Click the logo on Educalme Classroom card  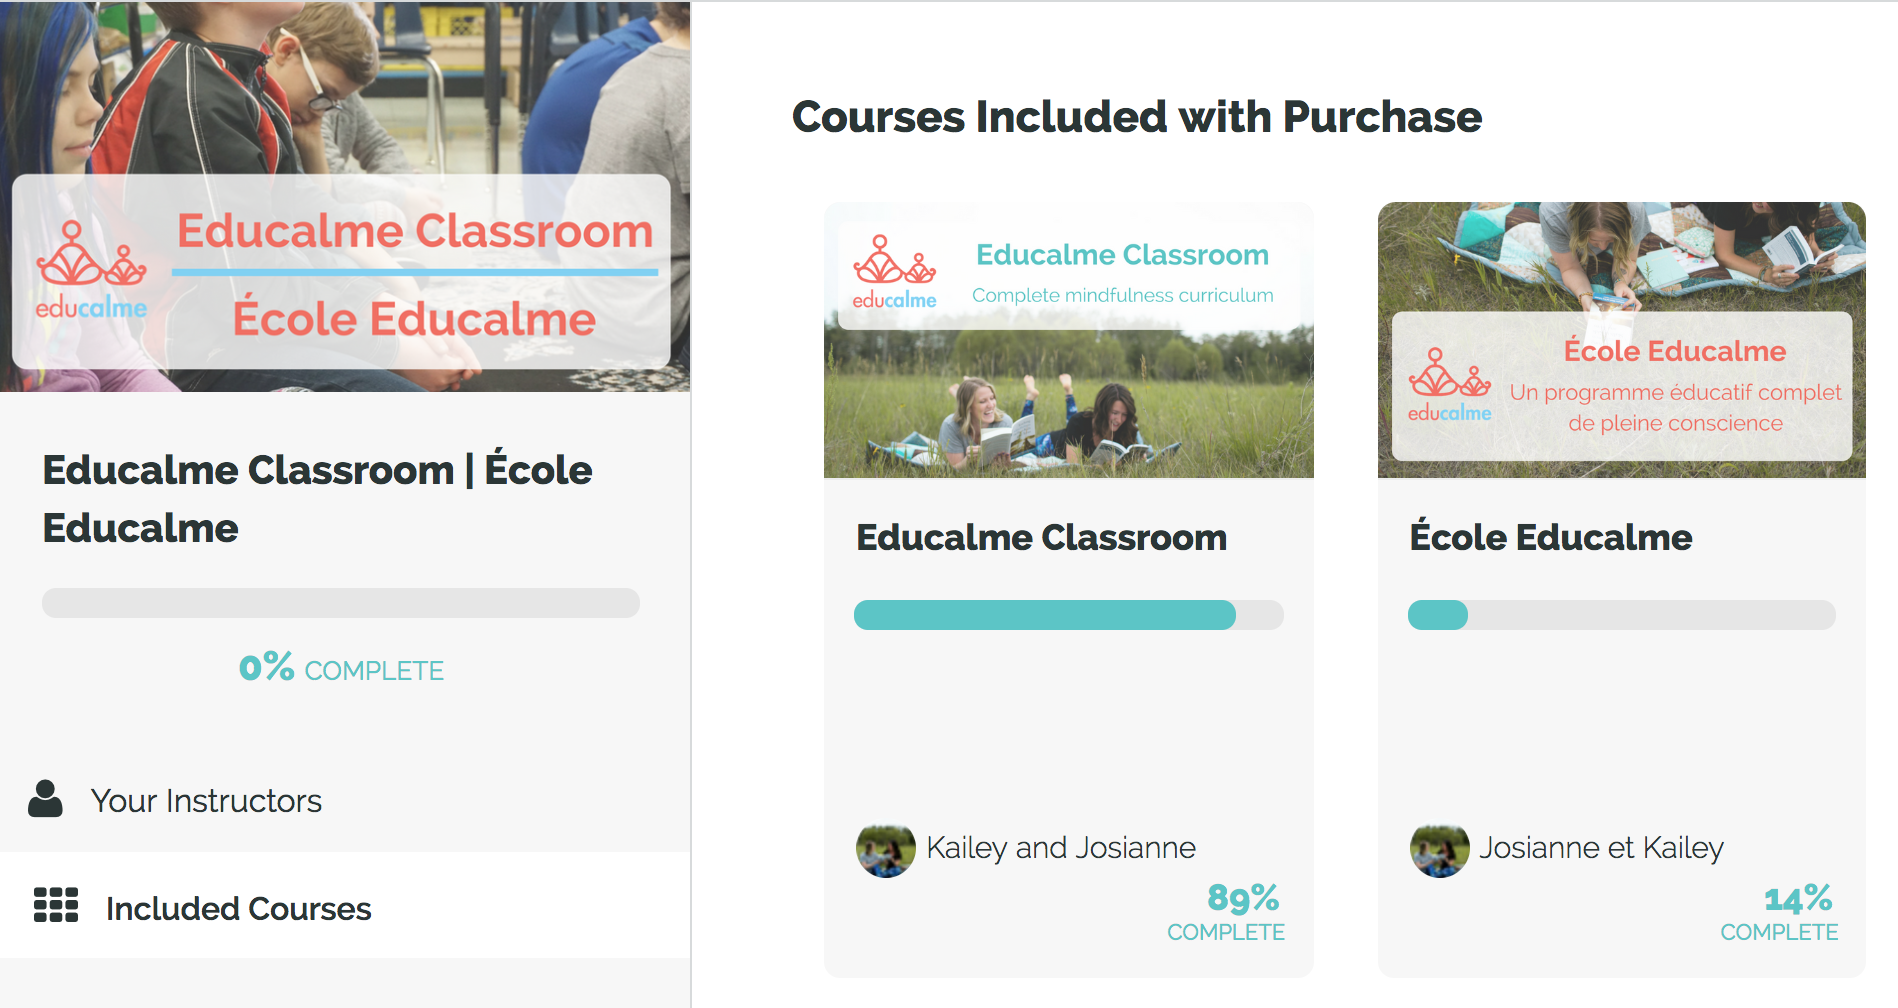(894, 272)
